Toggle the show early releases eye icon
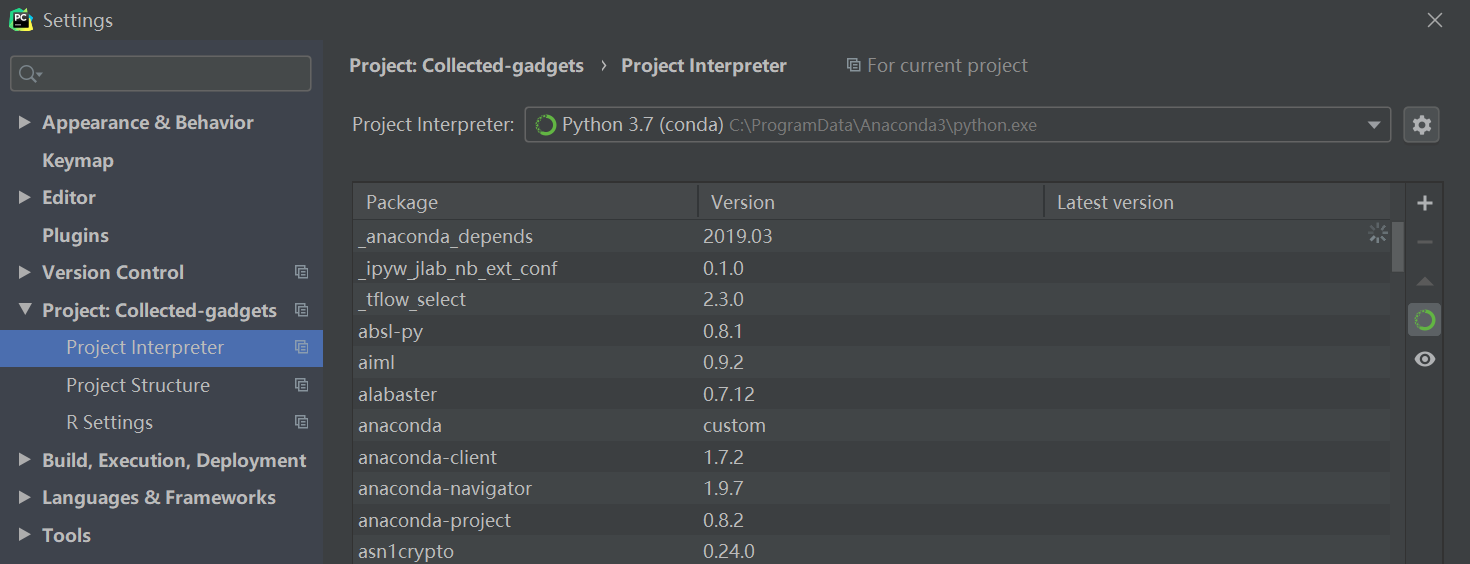The image size is (1470, 564). coord(1425,359)
